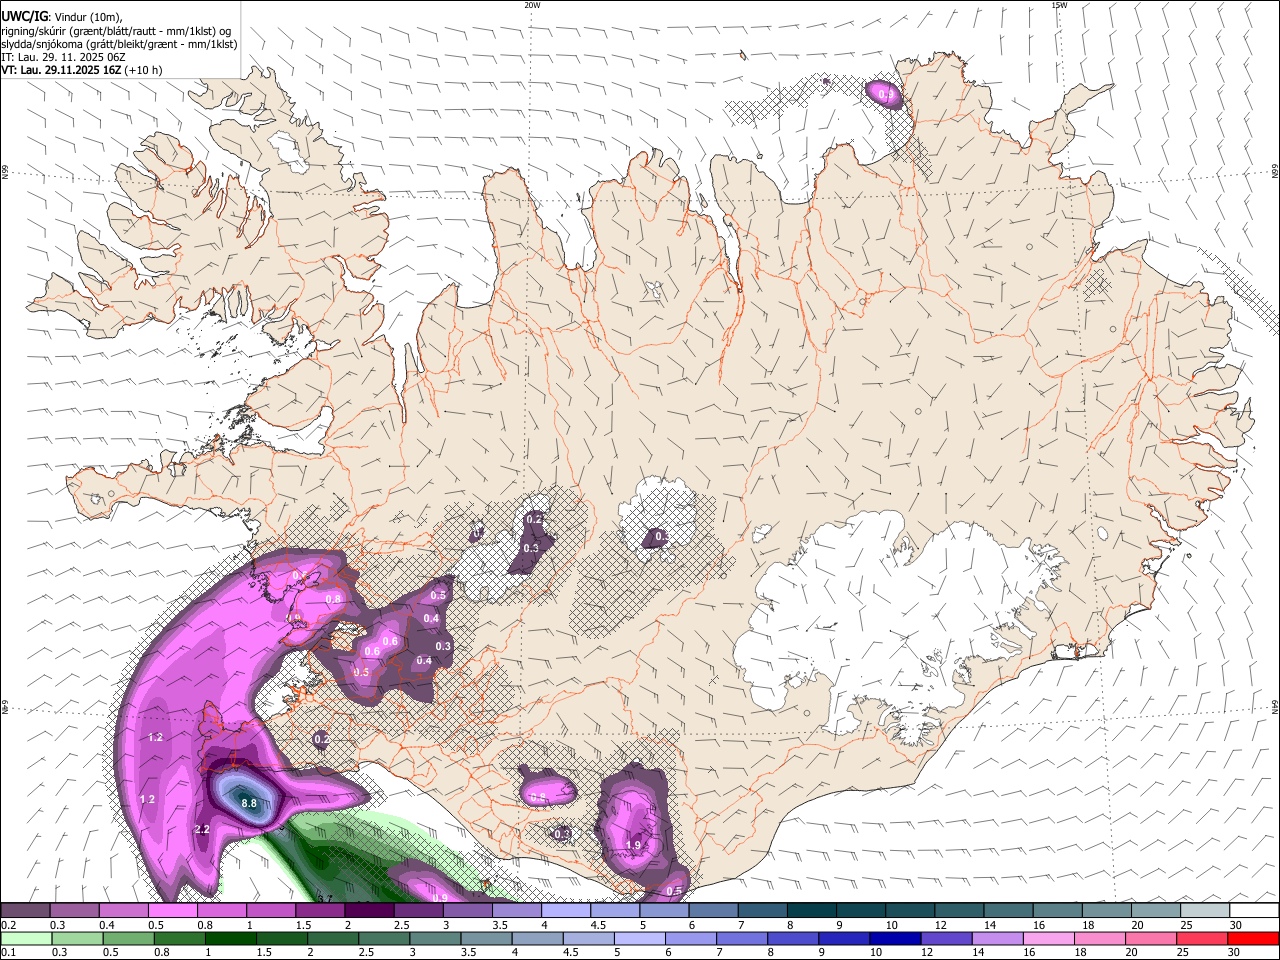Click the '20W' longitude label
This screenshot has height=960, width=1280.
532,5
